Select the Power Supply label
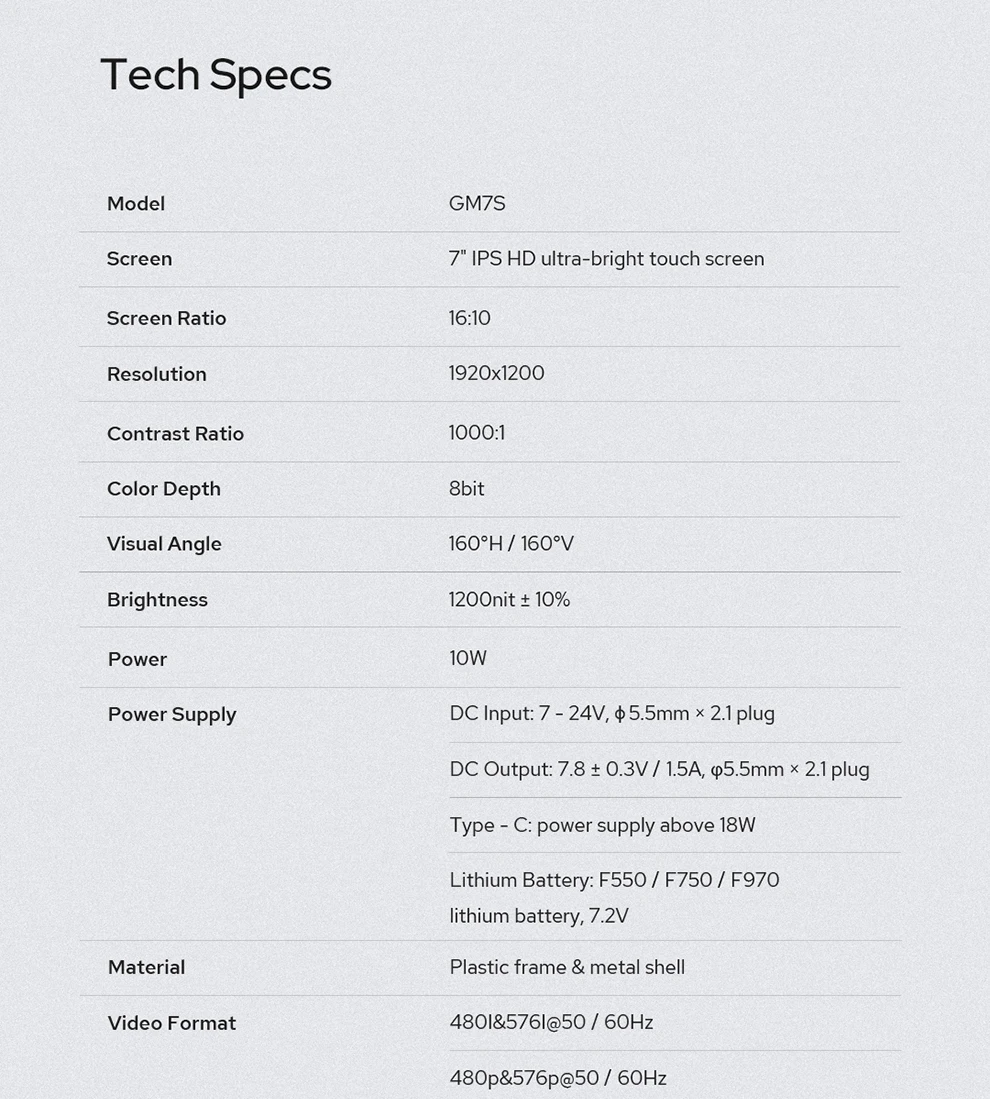 click(x=172, y=715)
